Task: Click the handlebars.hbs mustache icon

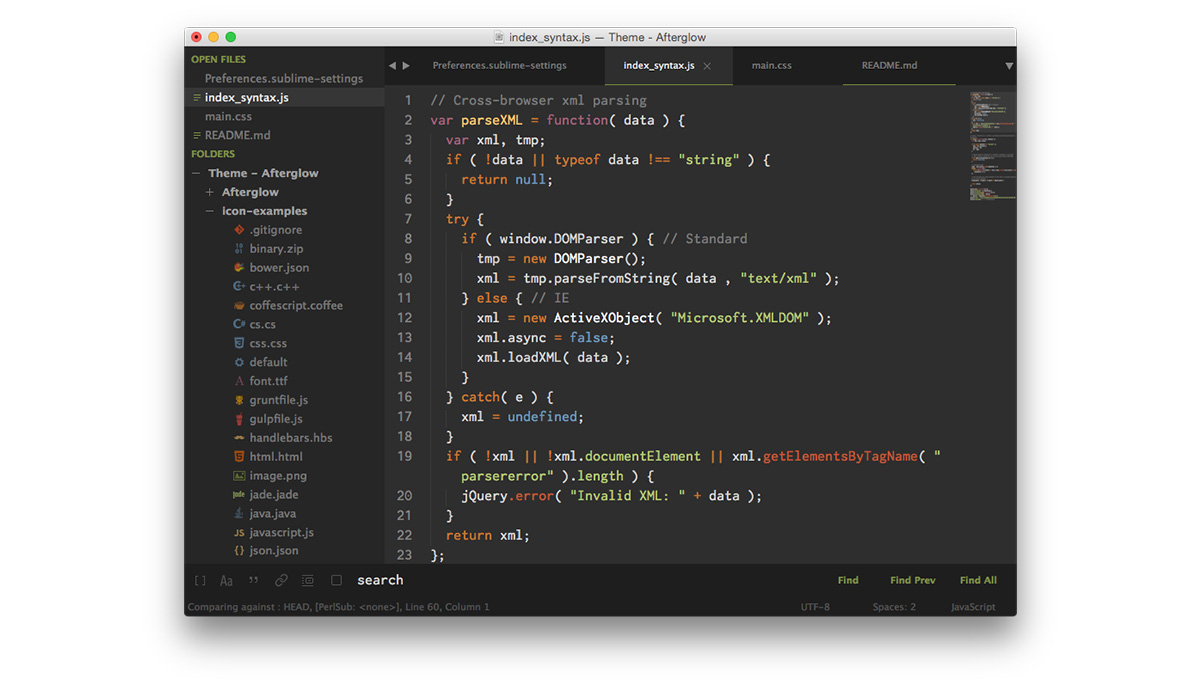Action: tap(239, 438)
